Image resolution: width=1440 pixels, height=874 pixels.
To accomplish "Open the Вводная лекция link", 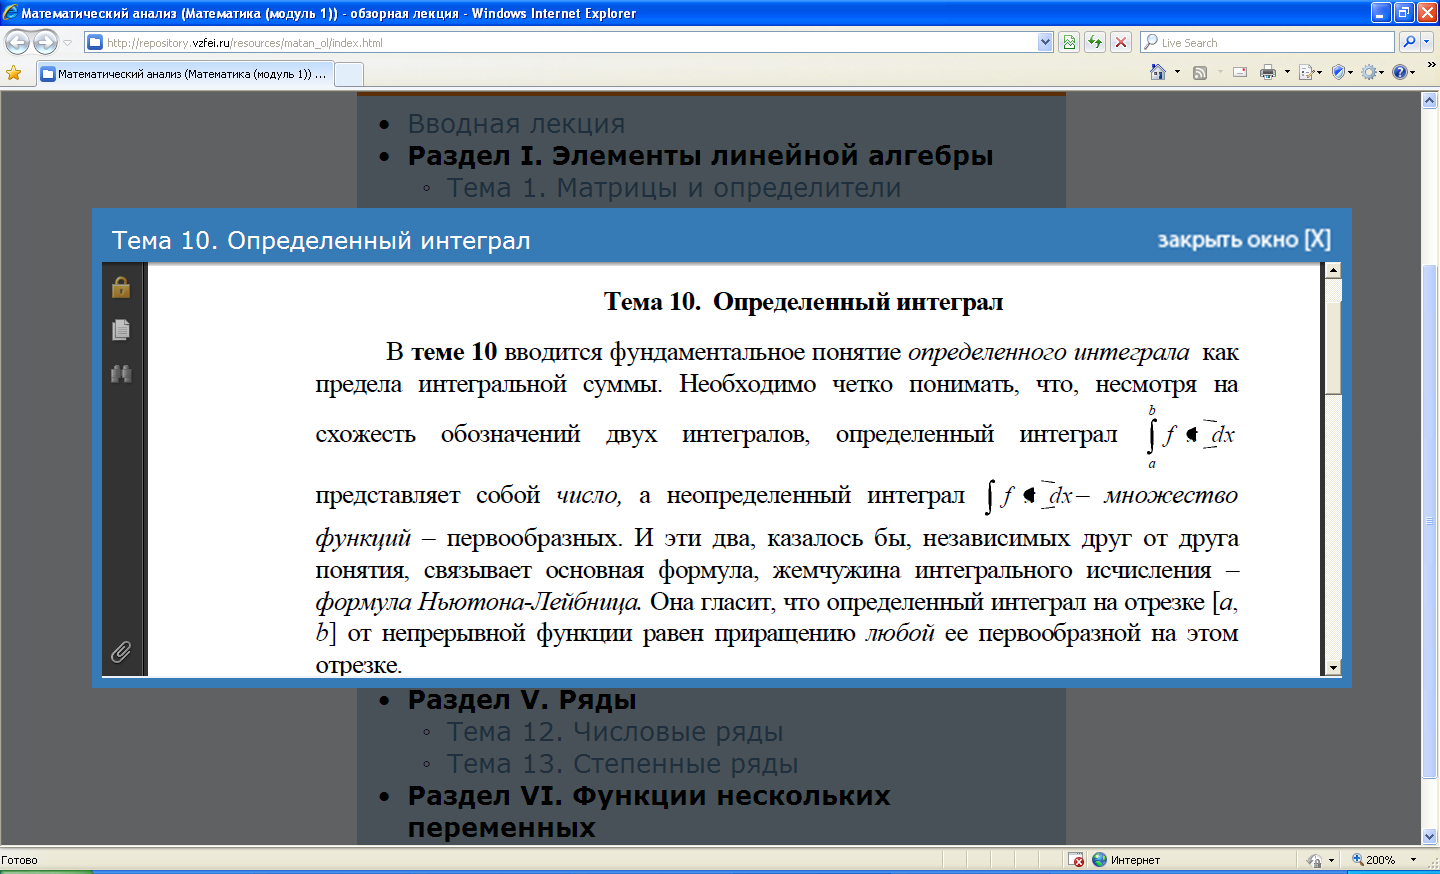I will click(x=516, y=124).
